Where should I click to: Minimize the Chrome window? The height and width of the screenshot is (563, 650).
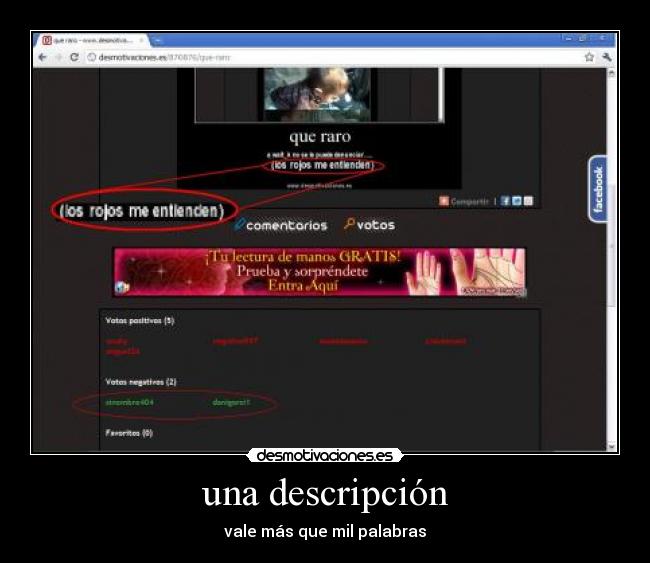[x=569, y=39]
